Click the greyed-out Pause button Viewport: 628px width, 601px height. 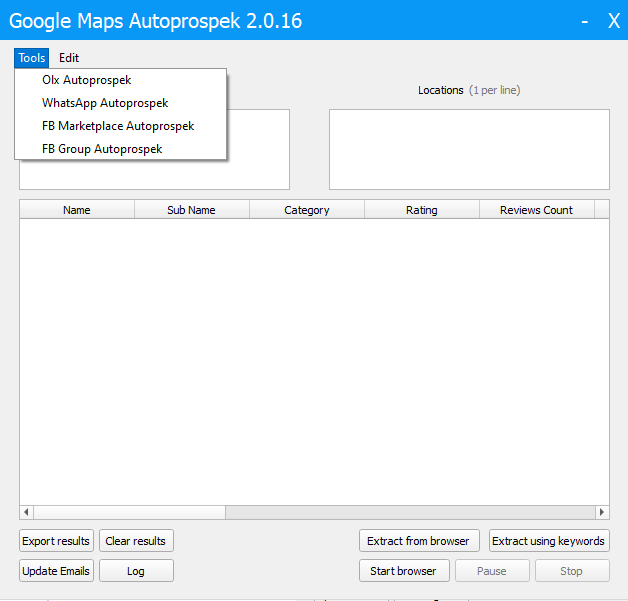[x=492, y=571]
